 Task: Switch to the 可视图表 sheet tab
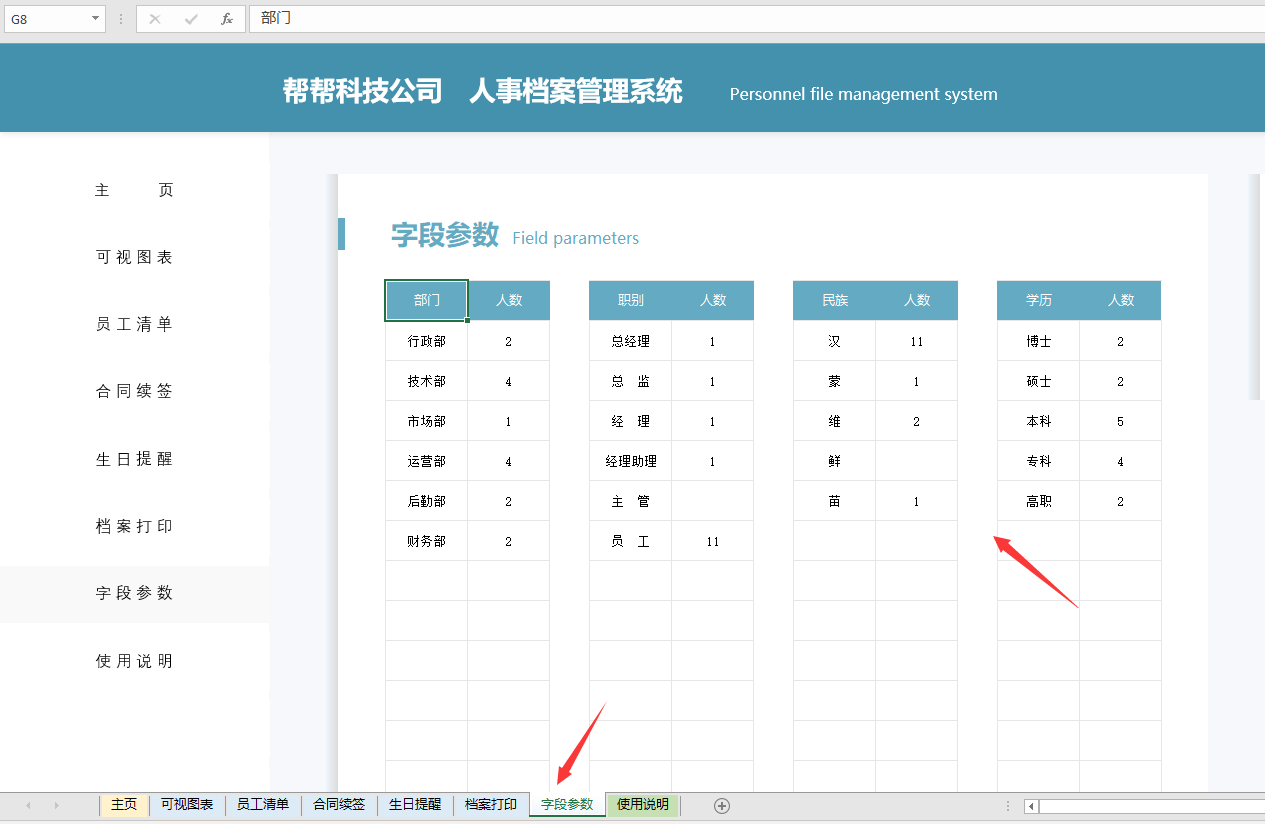point(187,805)
